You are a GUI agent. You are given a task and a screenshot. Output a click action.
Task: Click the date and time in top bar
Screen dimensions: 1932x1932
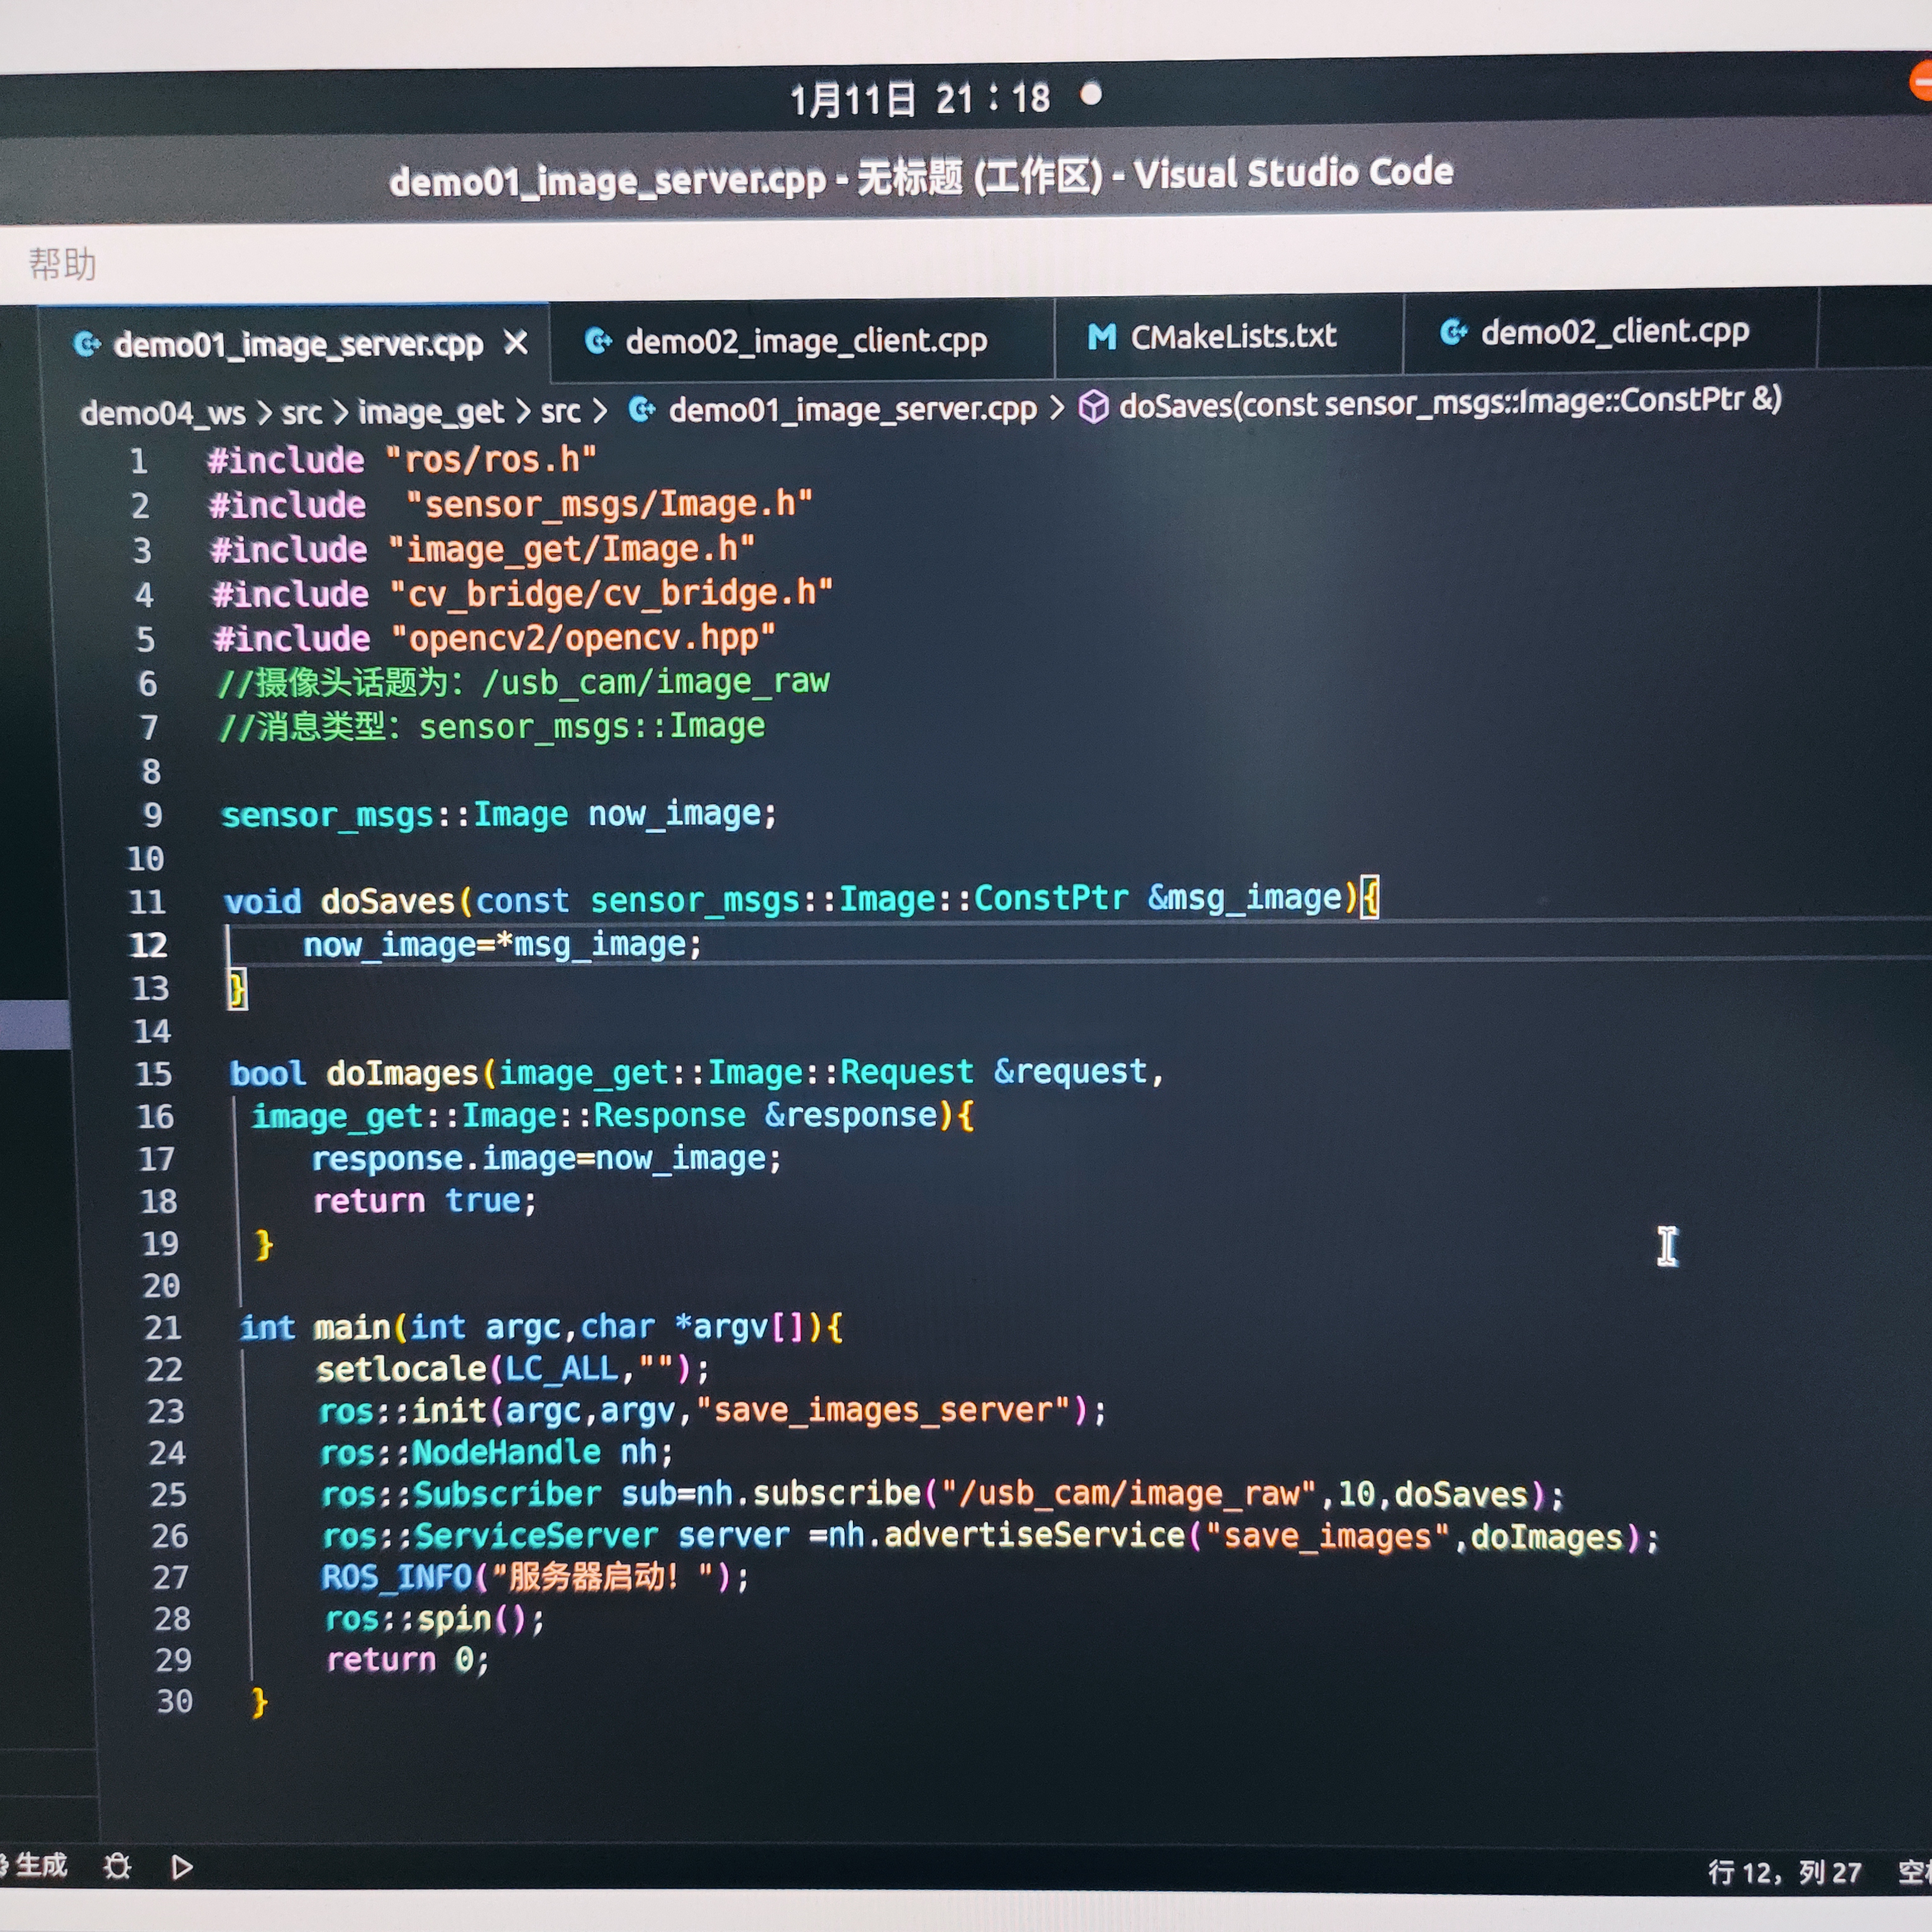tap(919, 99)
